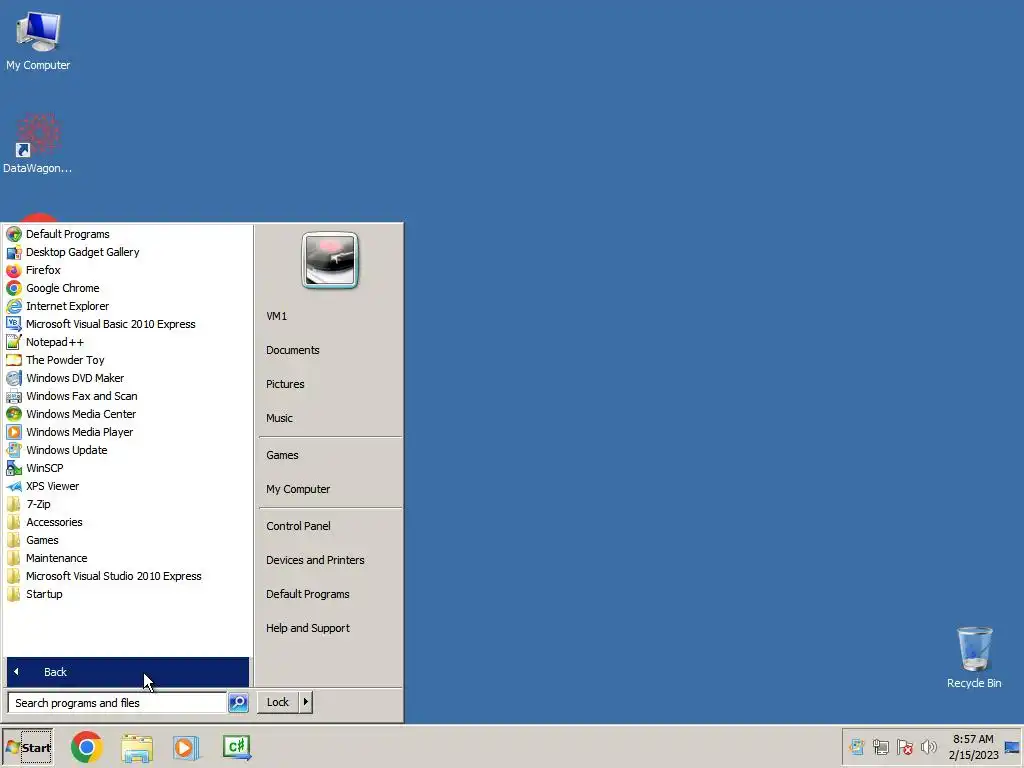Launch Windows Media Center icon
The image size is (1024, 768).
click(x=14, y=414)
